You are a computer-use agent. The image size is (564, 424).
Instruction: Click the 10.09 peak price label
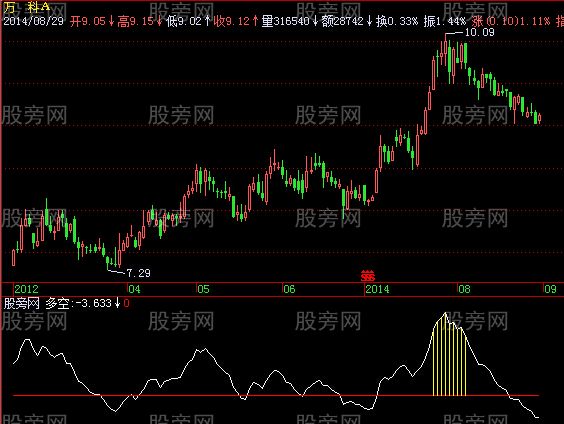(x=479, y=32)
